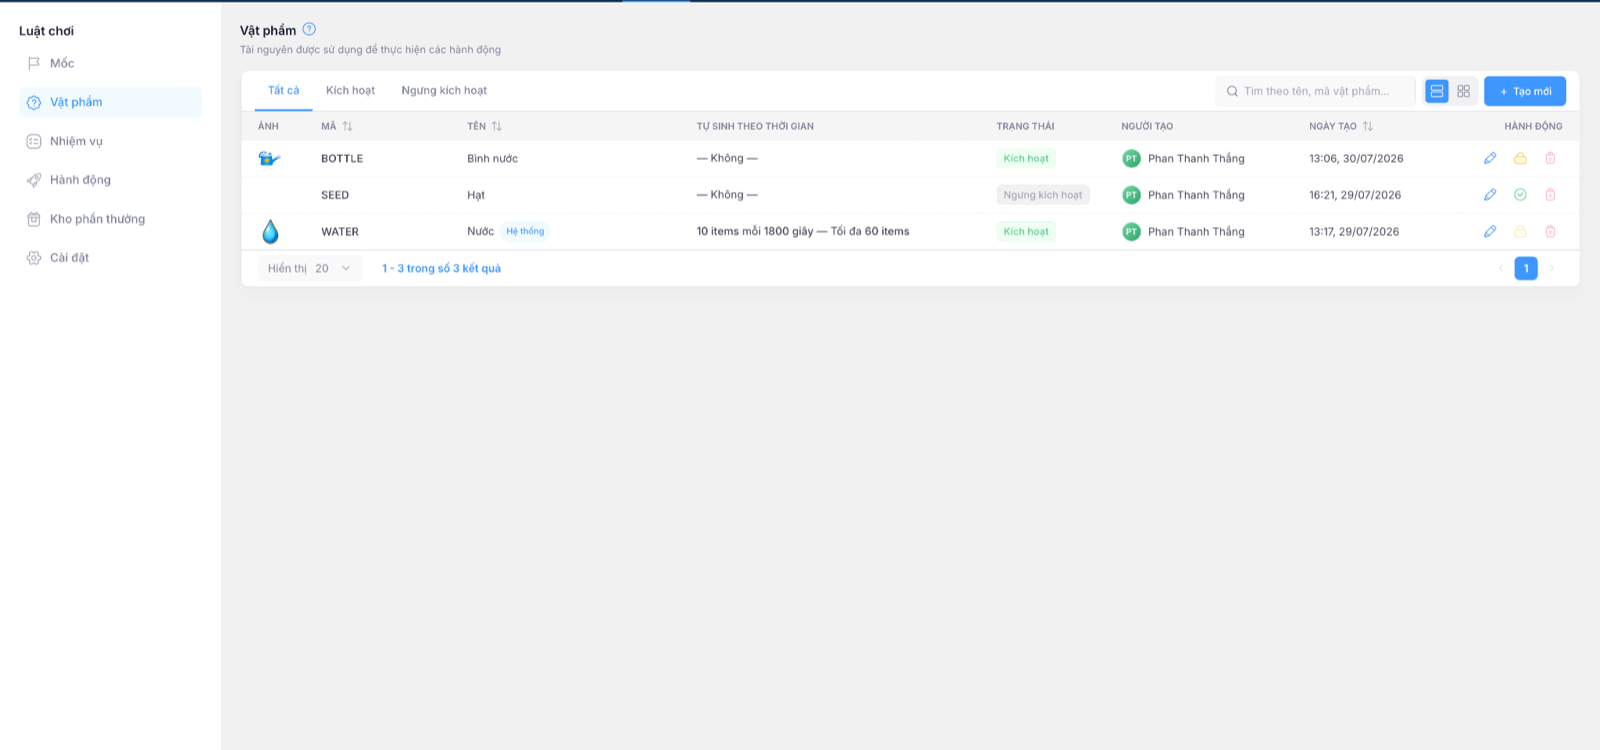1600x750 pixels.
Task: Click the rocket icon for Hành động
Action: click(x=34, y=180)
